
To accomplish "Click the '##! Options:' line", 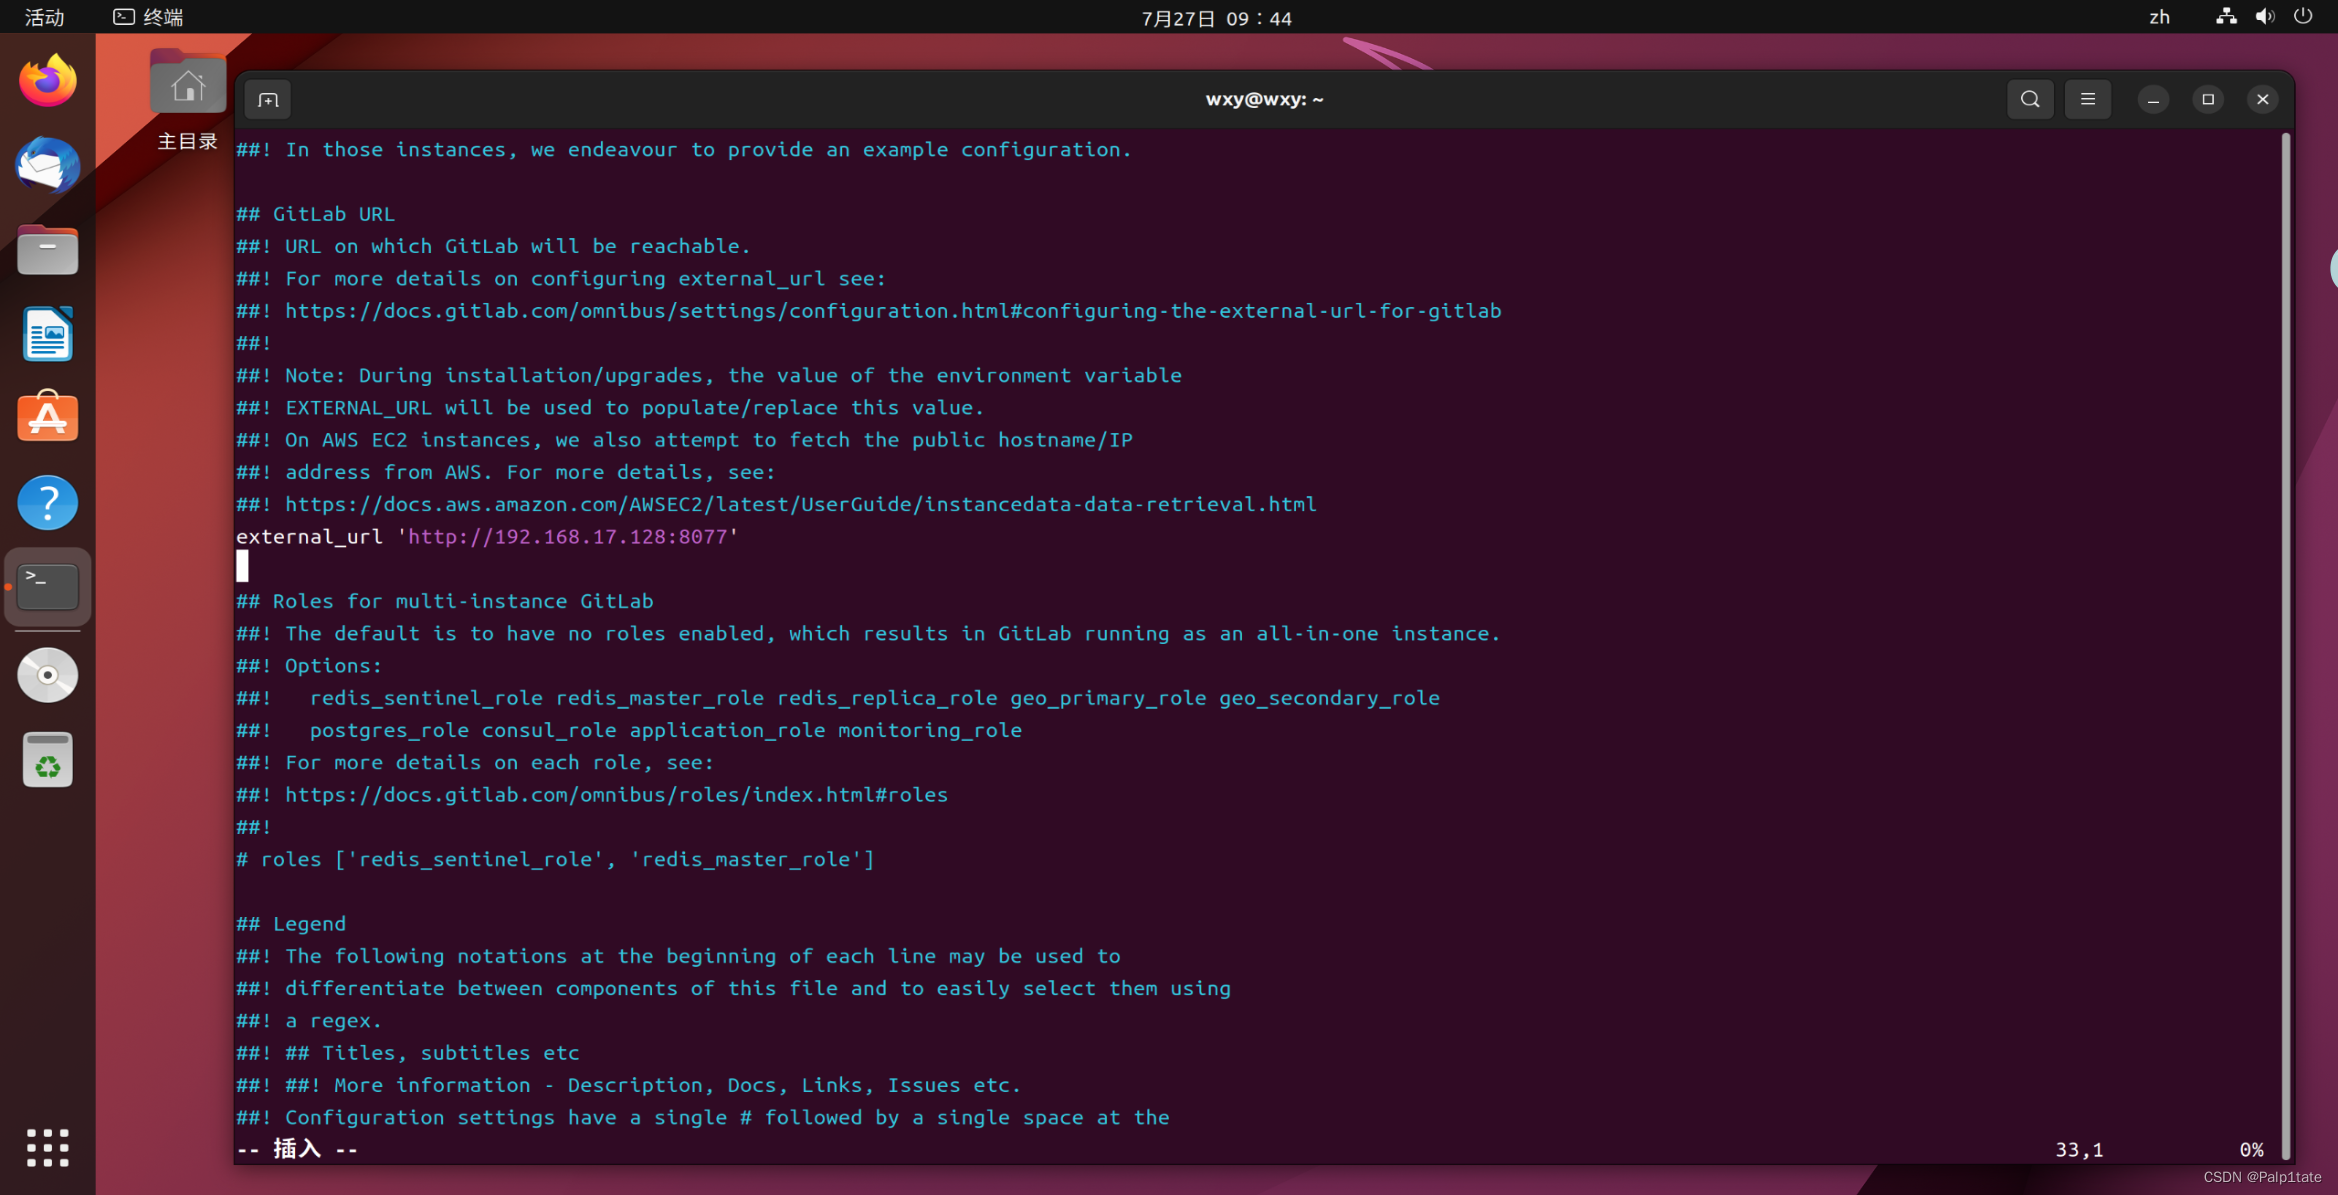I will (x=309, y=666).
